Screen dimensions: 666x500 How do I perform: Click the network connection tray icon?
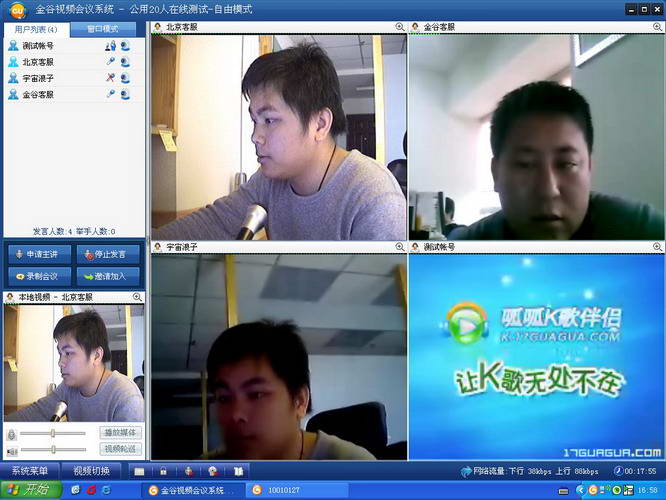pyautogui.click(x=604, y=490)
